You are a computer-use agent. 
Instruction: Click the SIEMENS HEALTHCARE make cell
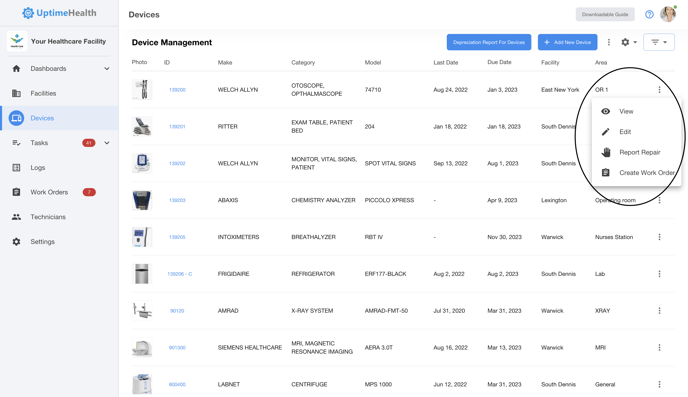[250, 347]
